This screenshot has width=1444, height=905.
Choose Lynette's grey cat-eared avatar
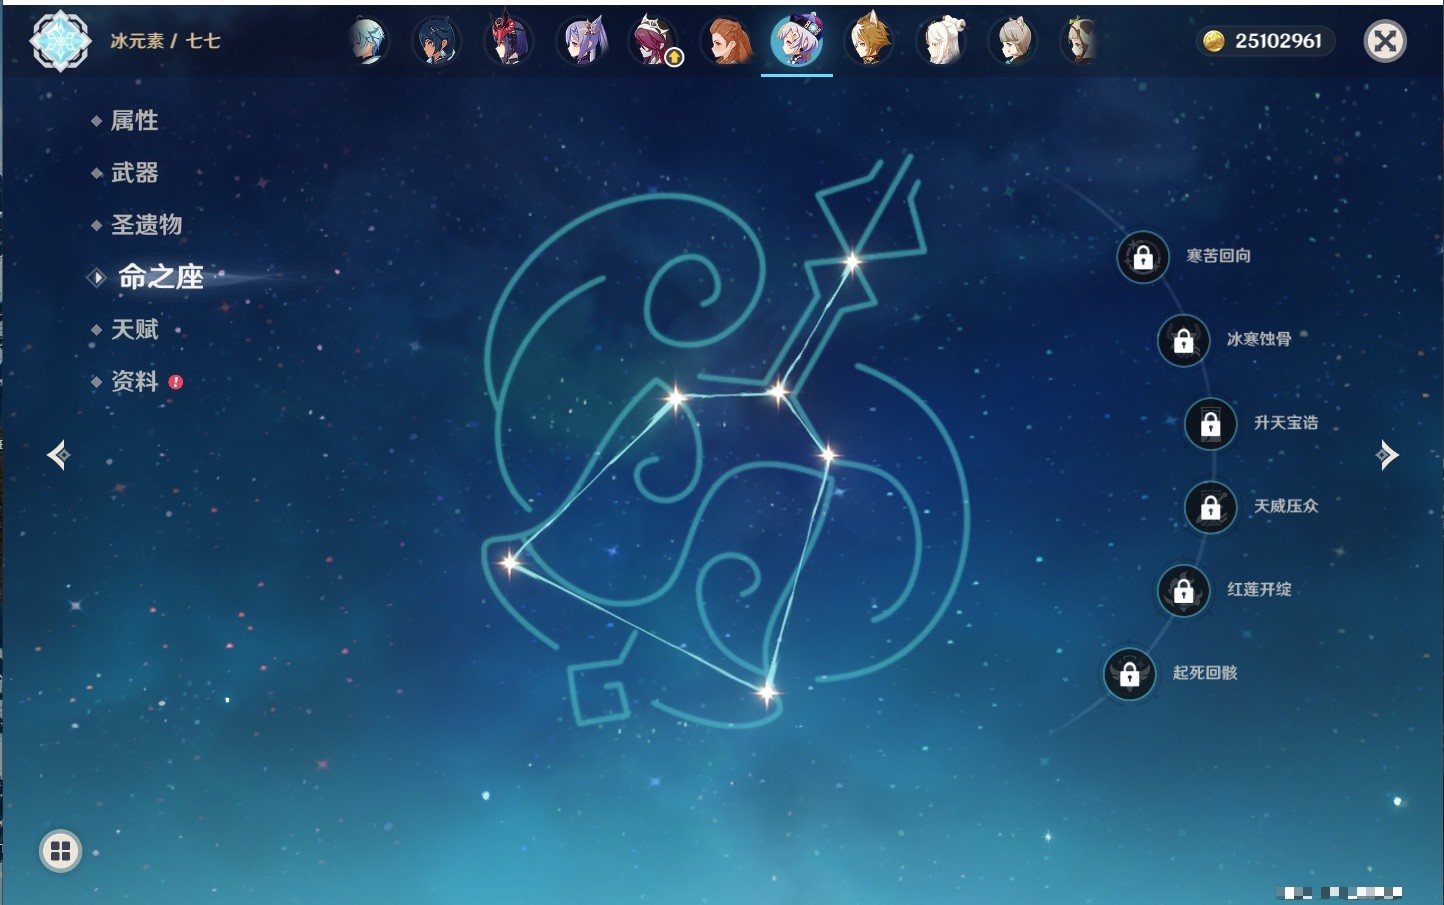1013,41
